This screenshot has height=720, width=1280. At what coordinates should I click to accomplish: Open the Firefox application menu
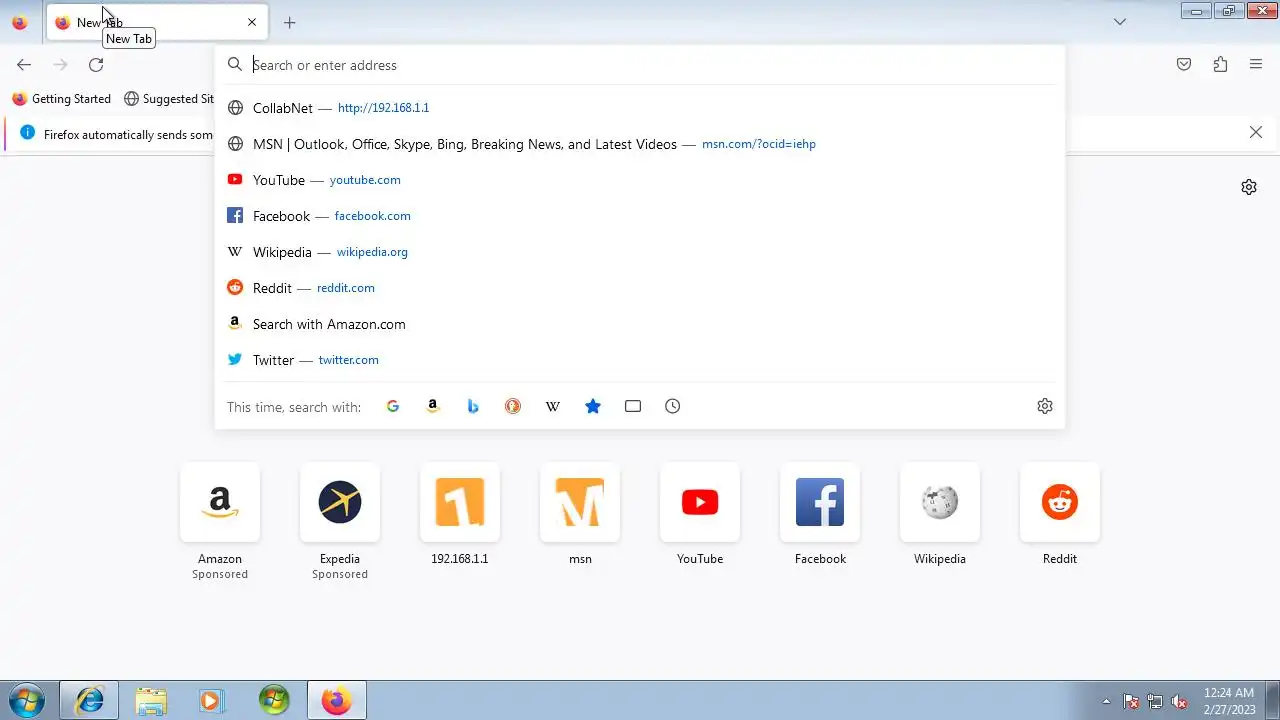point(1256,65)
